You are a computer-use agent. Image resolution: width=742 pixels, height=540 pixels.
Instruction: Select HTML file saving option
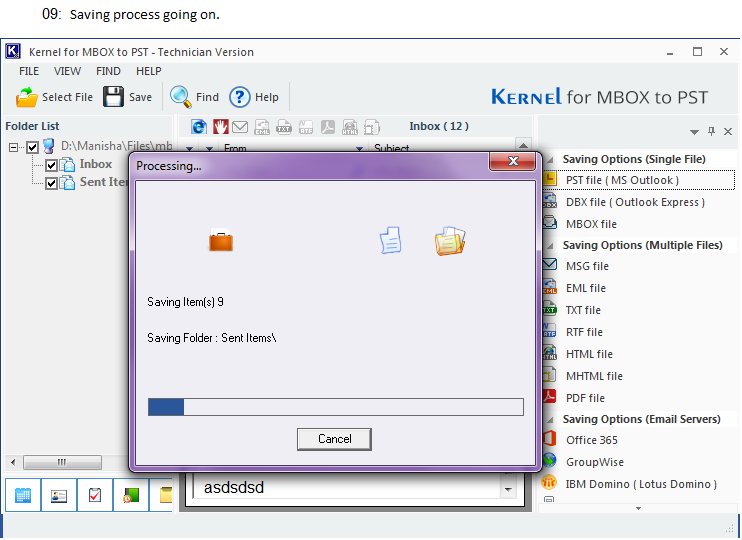point(589,354)
